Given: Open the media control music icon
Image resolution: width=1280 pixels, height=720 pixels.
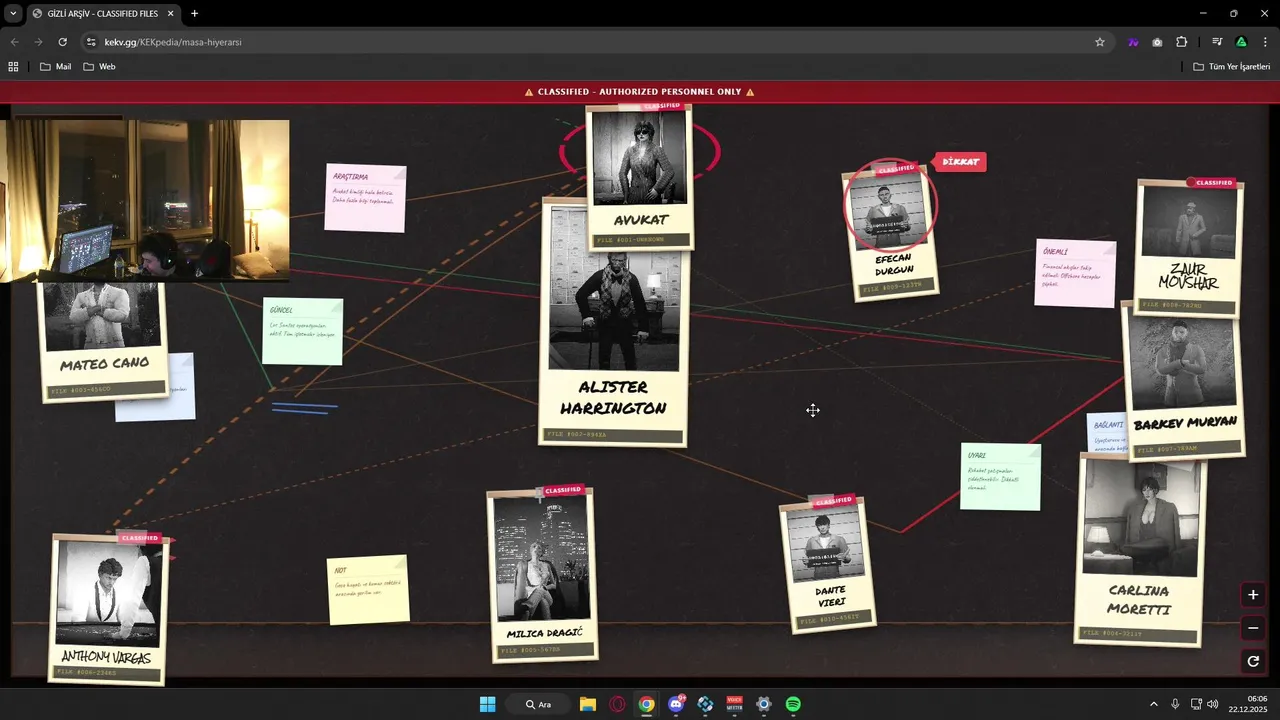Looking at the screenshot, I should pyautogui.click(x=1217, y=42).
